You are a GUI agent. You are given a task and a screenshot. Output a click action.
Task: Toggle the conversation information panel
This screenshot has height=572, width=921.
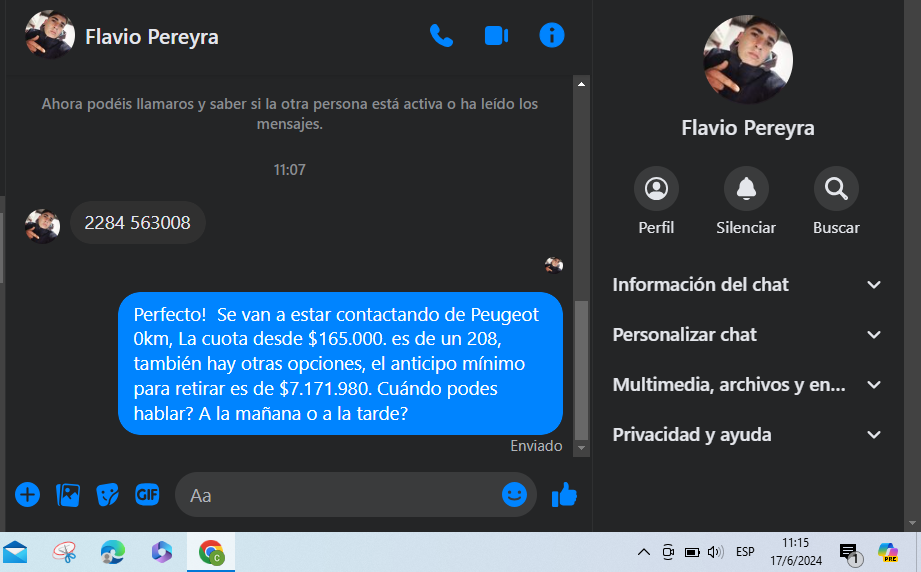tap(551, 36)
